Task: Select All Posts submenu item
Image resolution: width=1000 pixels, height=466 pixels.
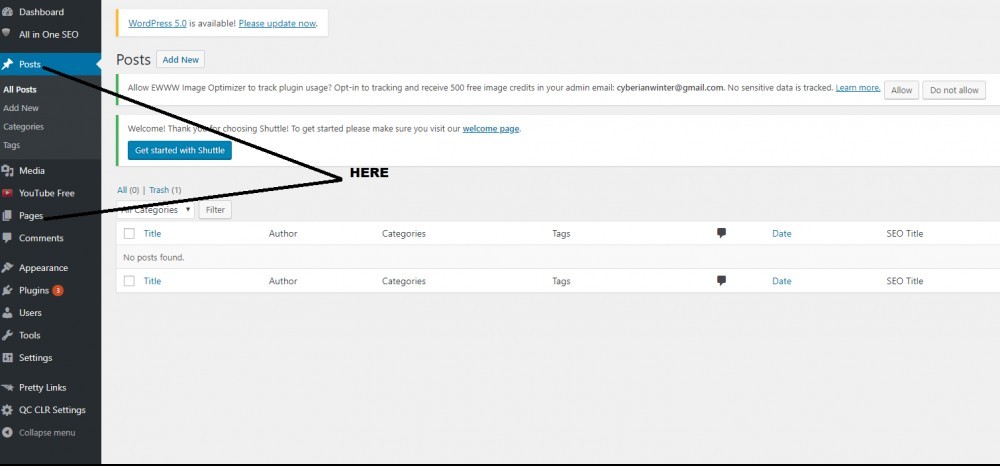Action: click(x=20, y=90)
